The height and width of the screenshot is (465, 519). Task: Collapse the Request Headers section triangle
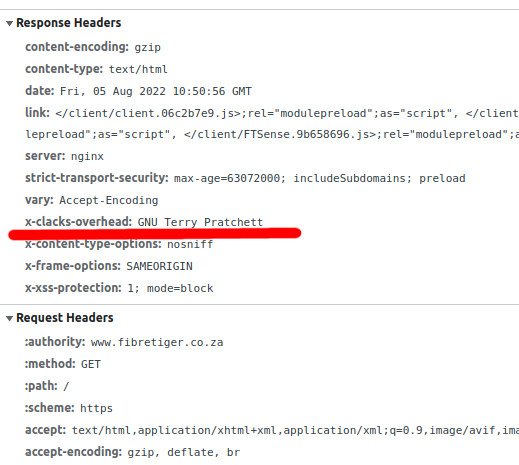coord(9,318)
